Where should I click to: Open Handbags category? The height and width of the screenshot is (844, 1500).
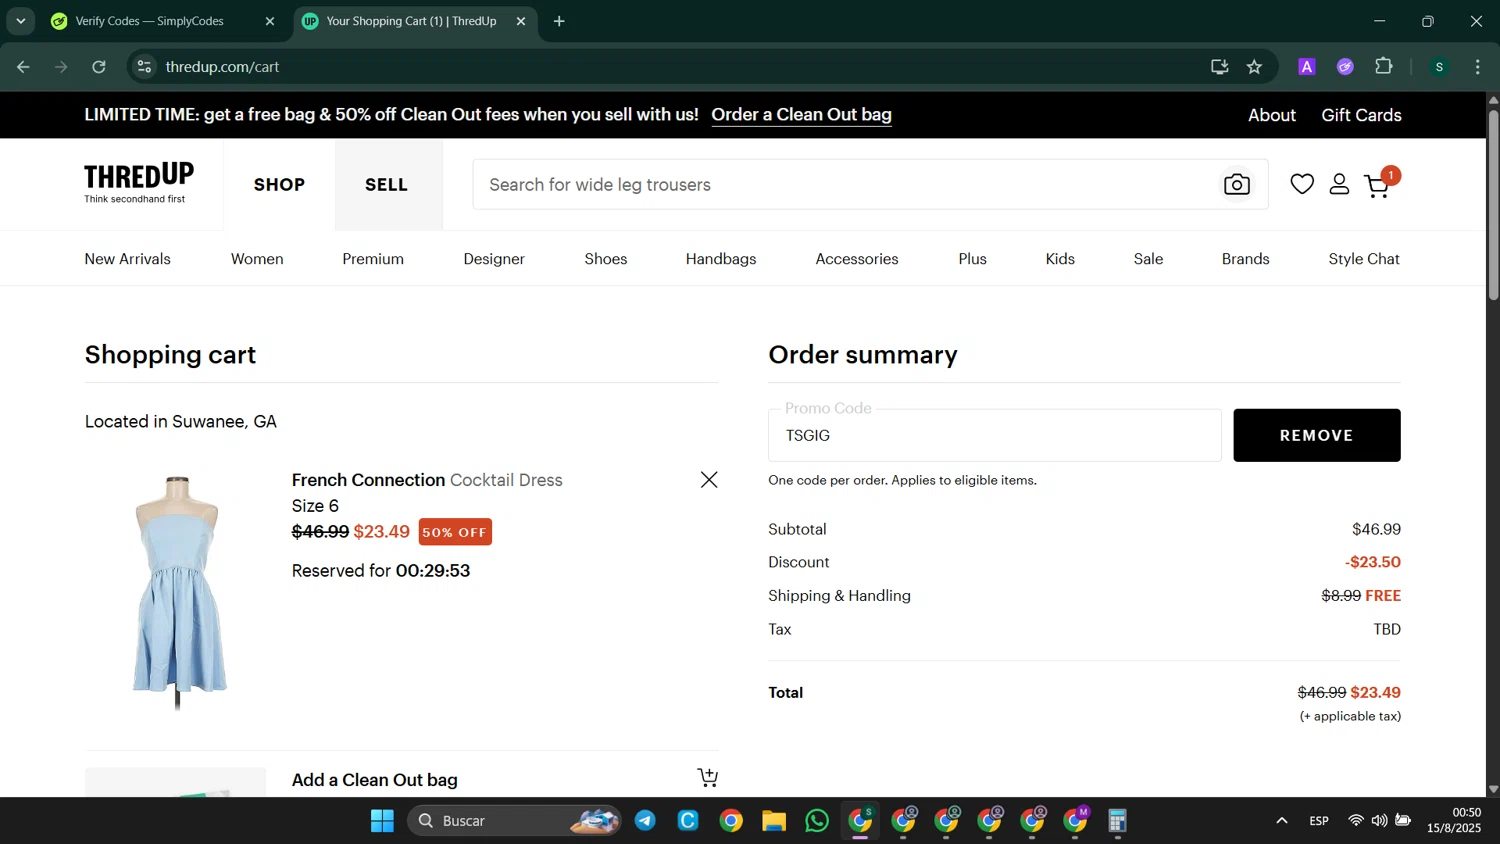[721, 259]
